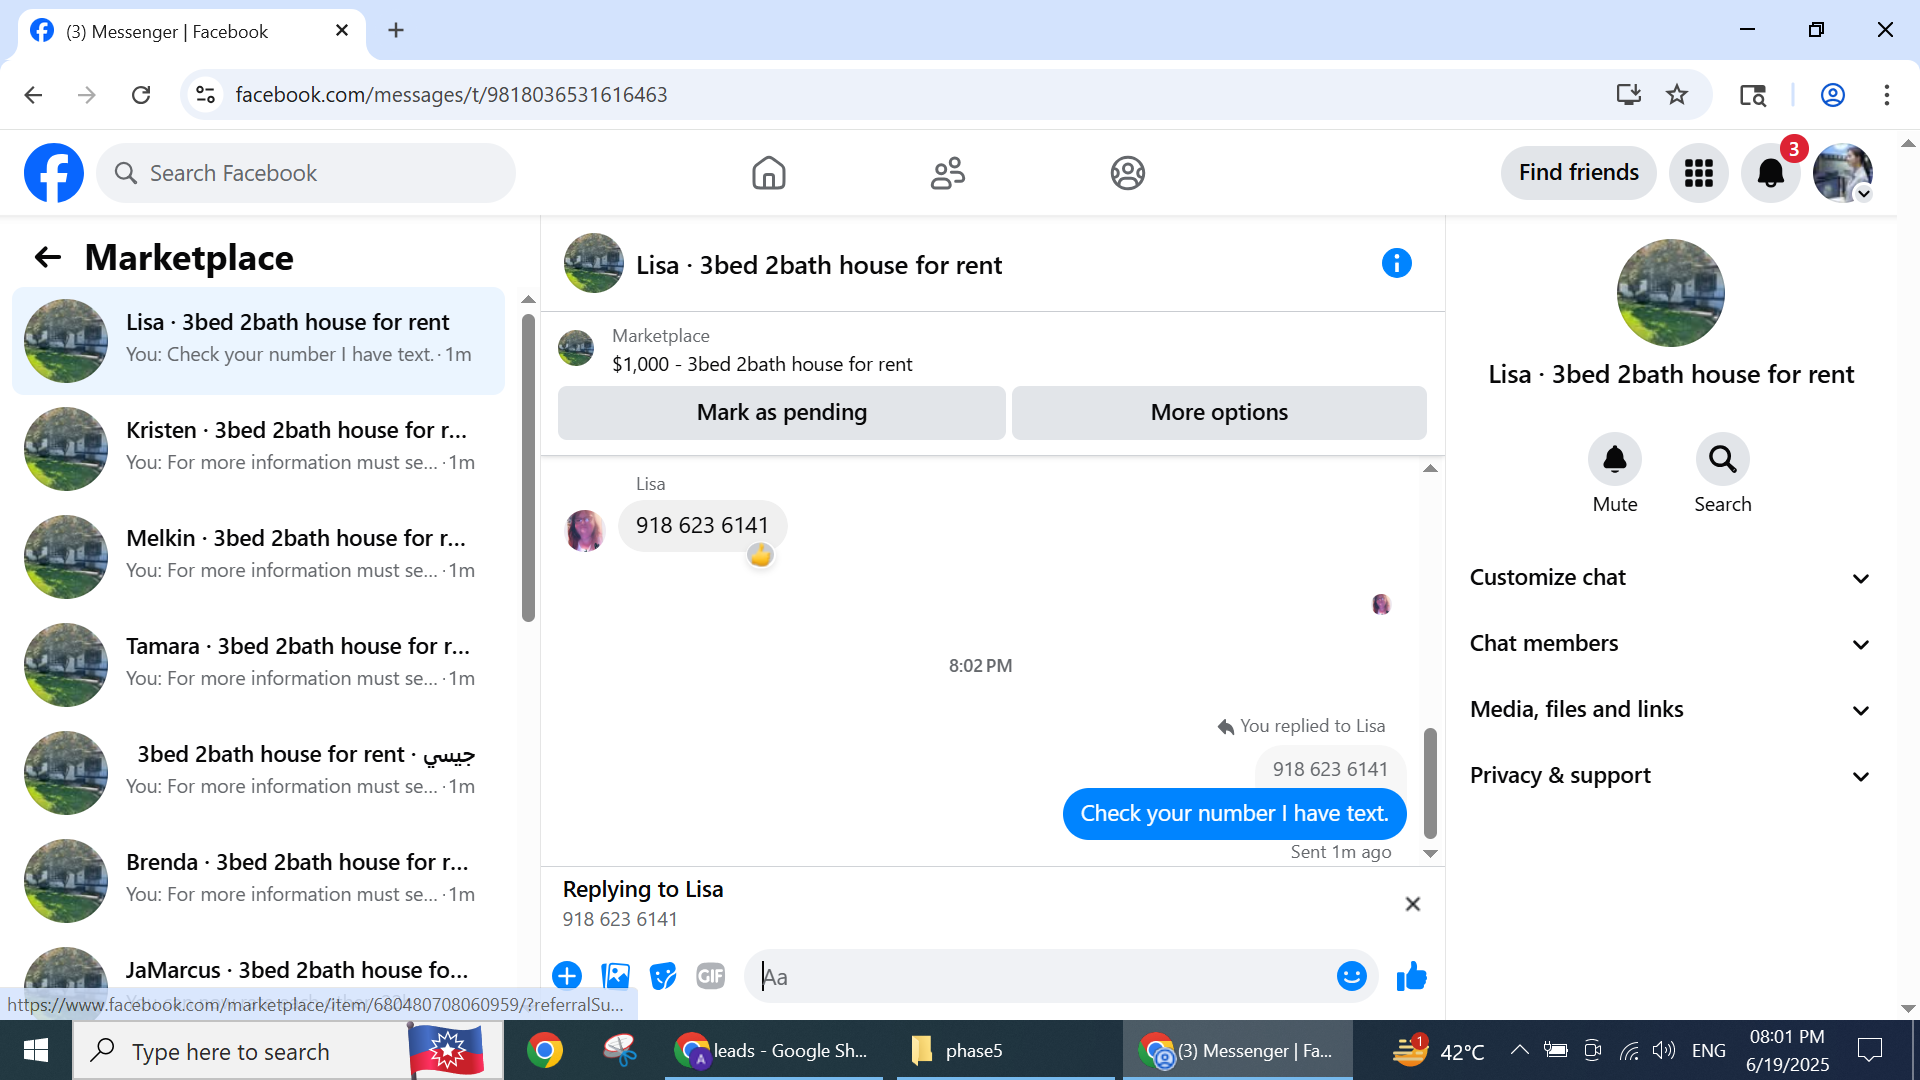
Task: Go back in browser history
Action: (33, 95)
